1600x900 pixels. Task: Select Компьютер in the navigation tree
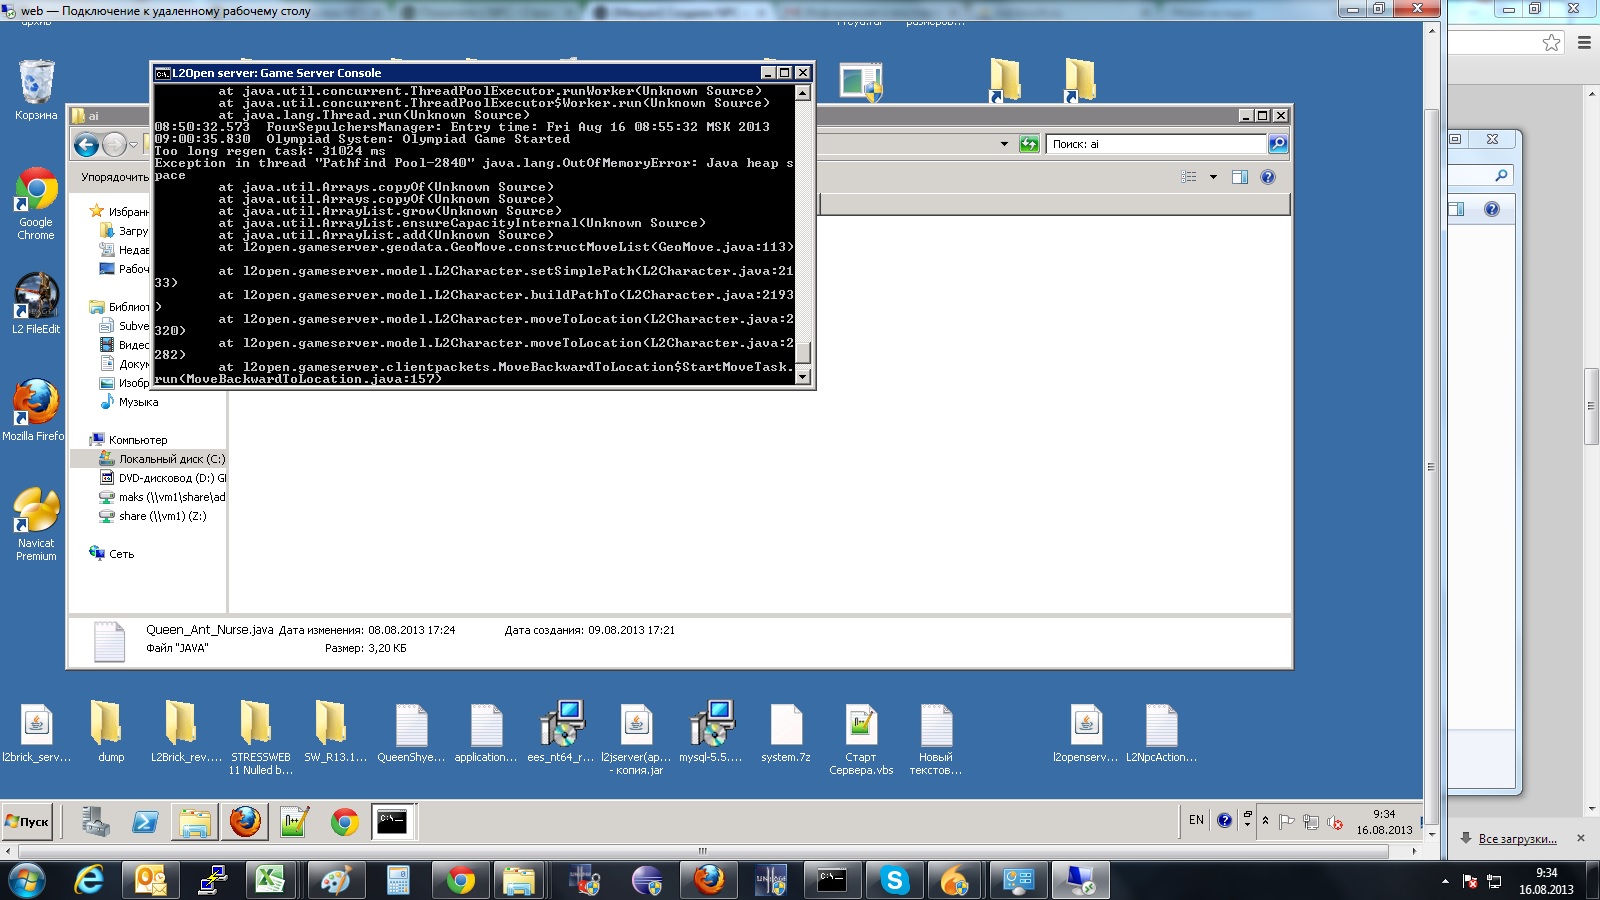(x=128, y=440)
